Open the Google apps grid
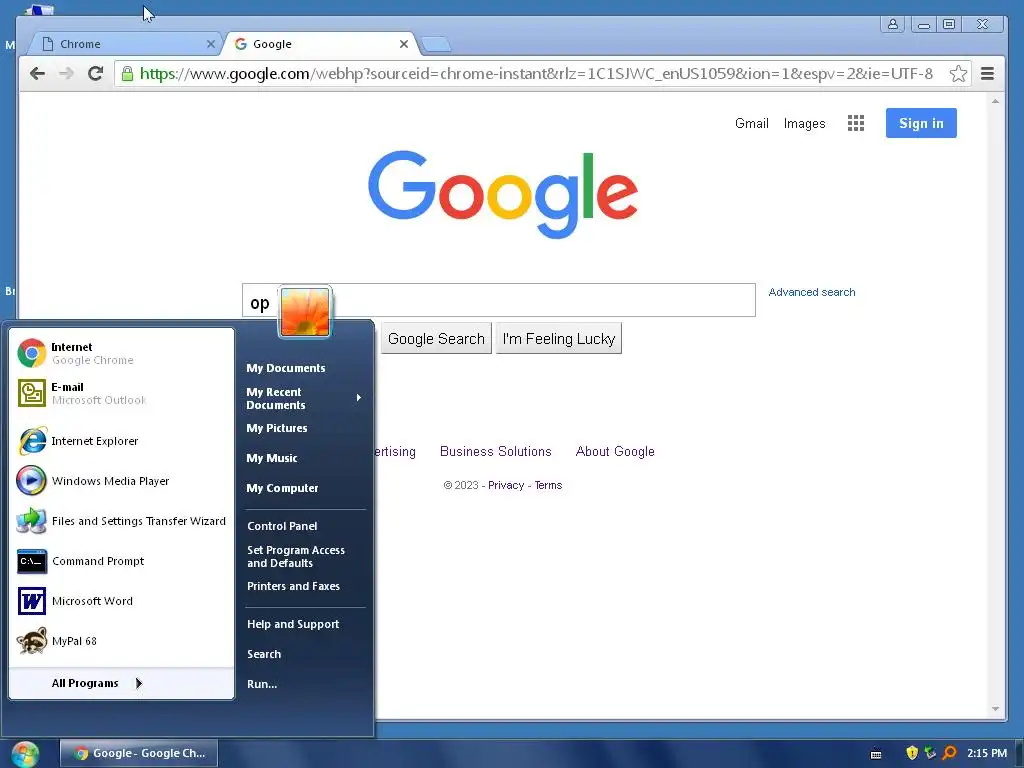Viewport: 1024px width, 768px height. click(856, 123)
